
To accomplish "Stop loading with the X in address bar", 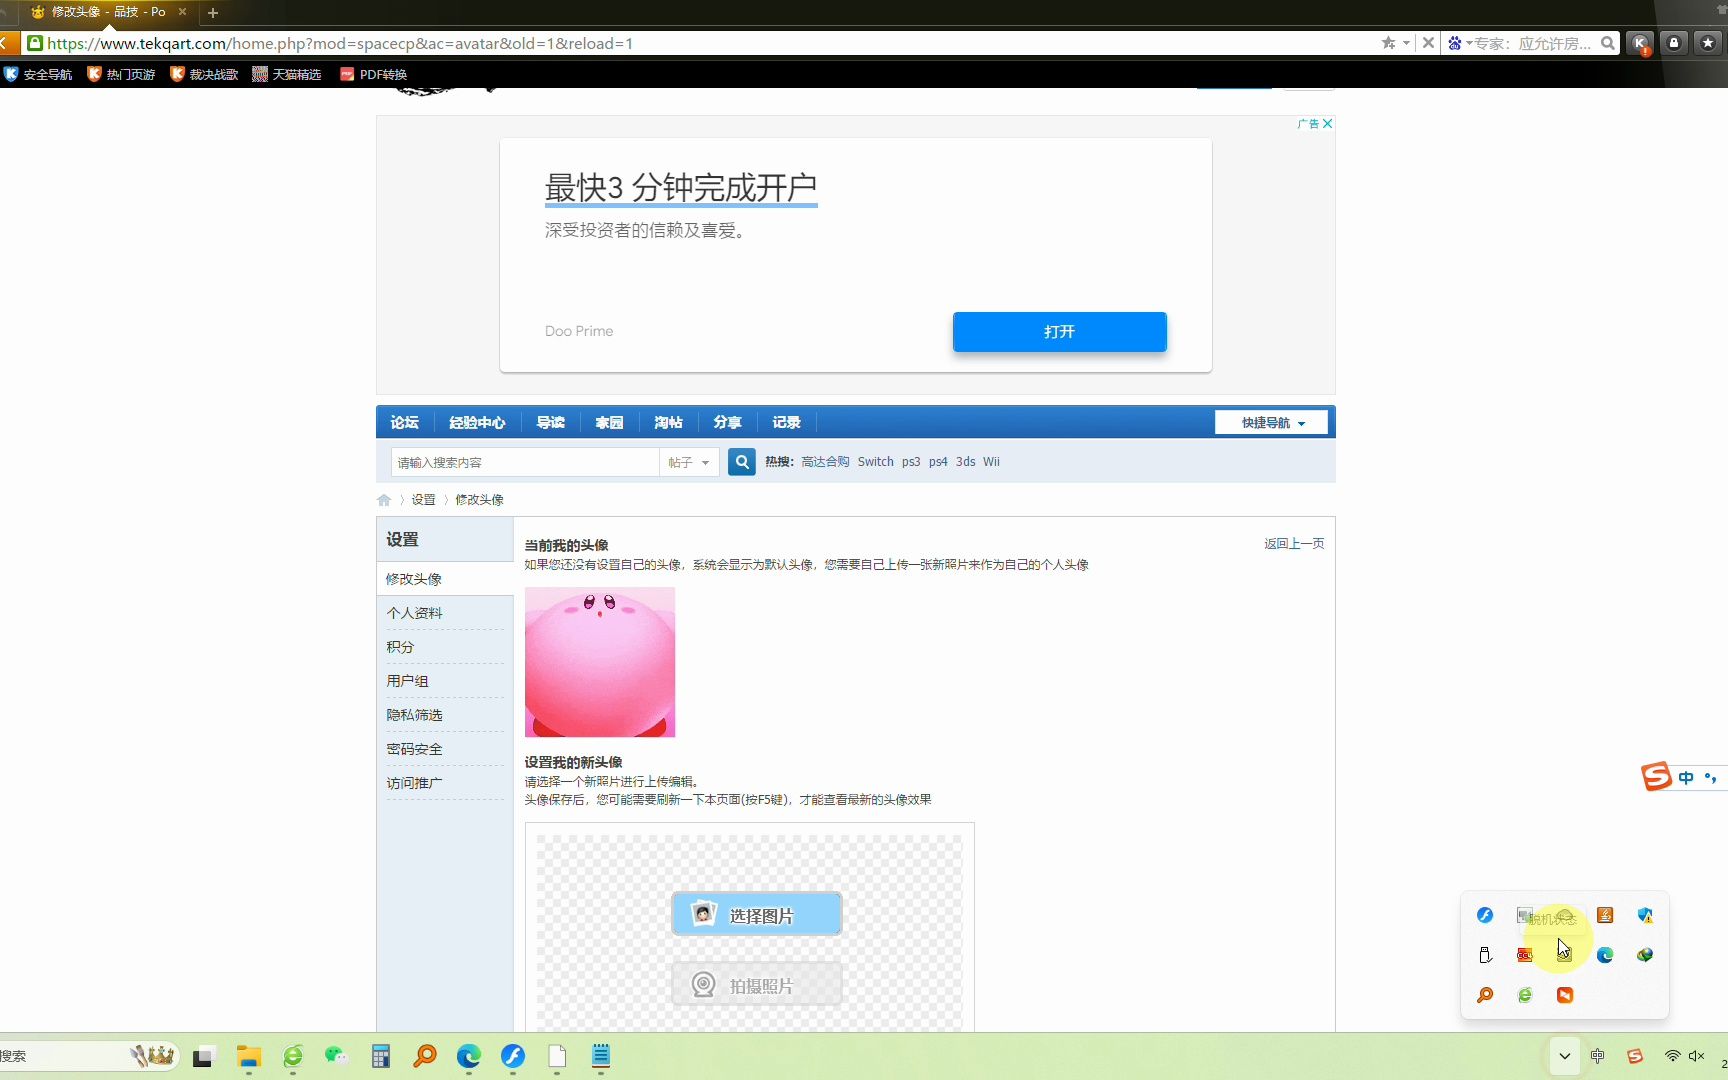I will [1428, 43].
